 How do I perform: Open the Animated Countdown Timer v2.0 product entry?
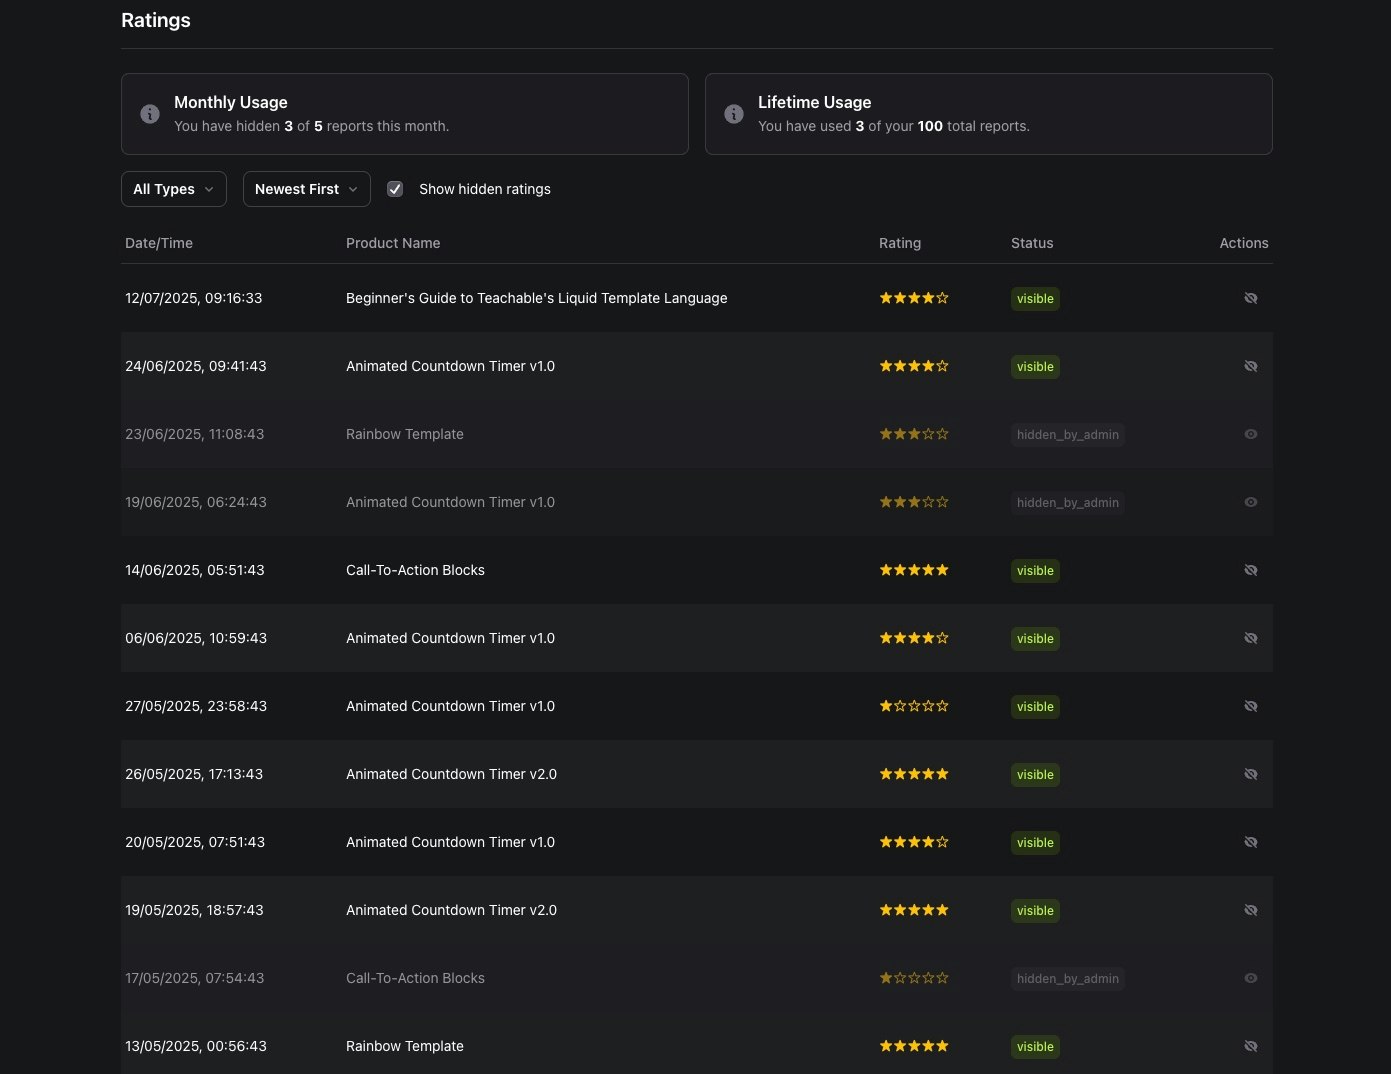pos(451,773)
